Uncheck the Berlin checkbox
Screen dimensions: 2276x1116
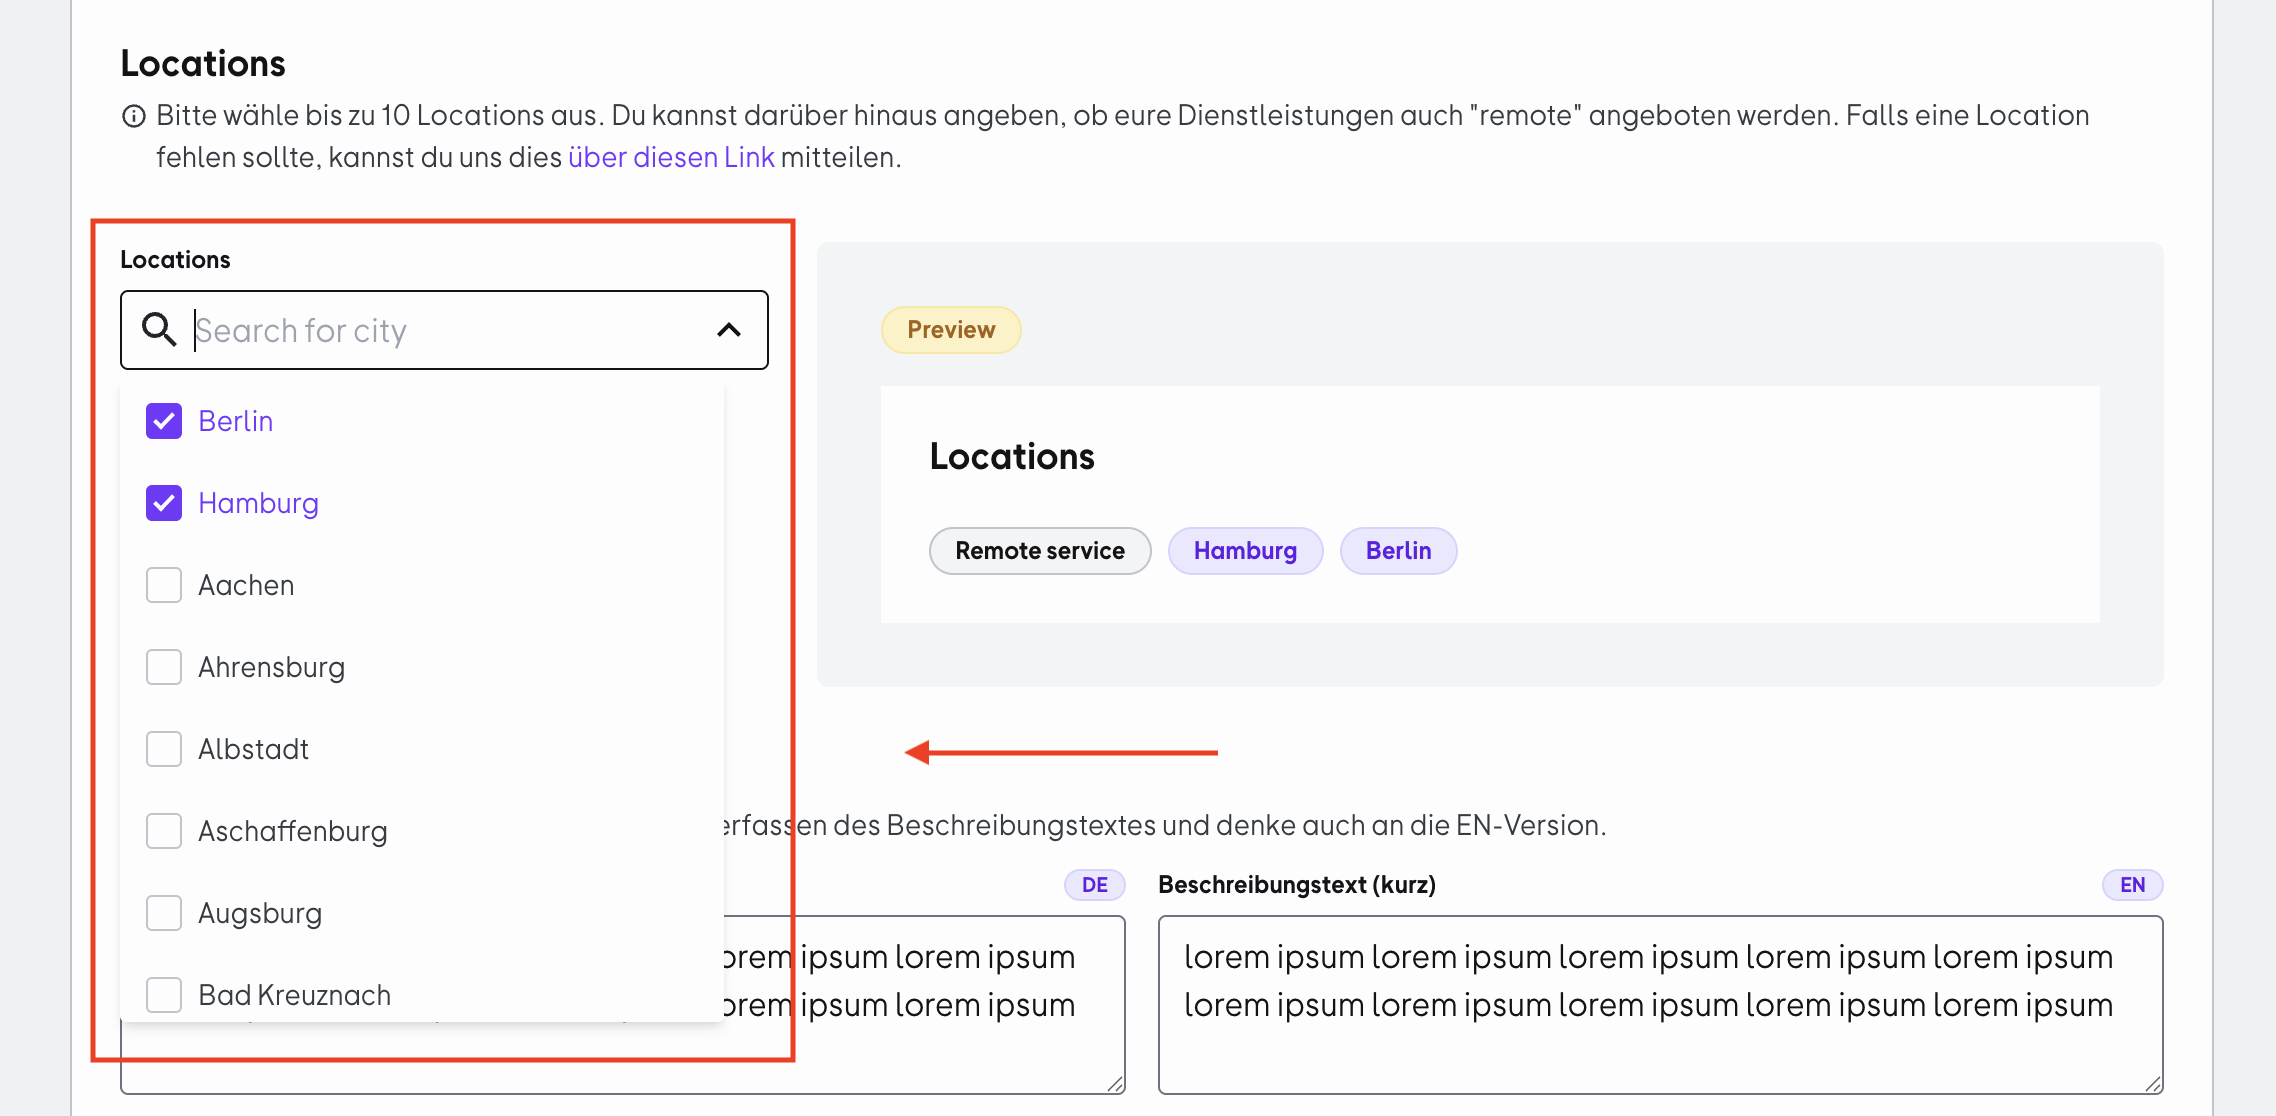click(x=164, y=421)
